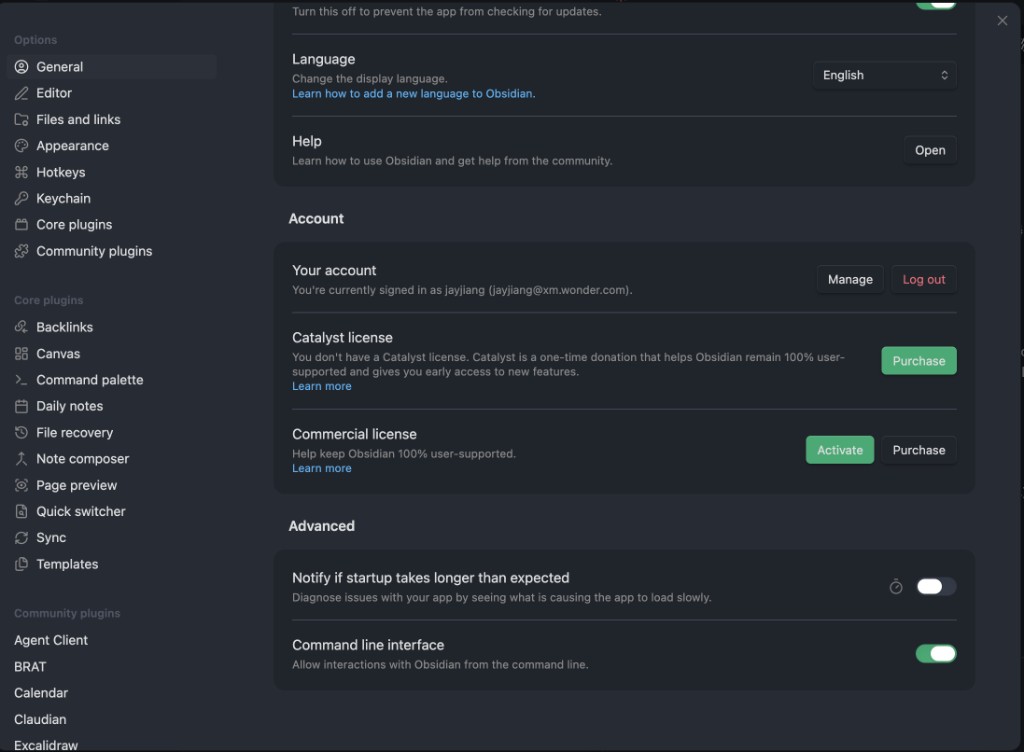Screen dimensions: 1024x752
Task: Open 'Learn how to add a new language' link
Action: (x=413, y=93)
